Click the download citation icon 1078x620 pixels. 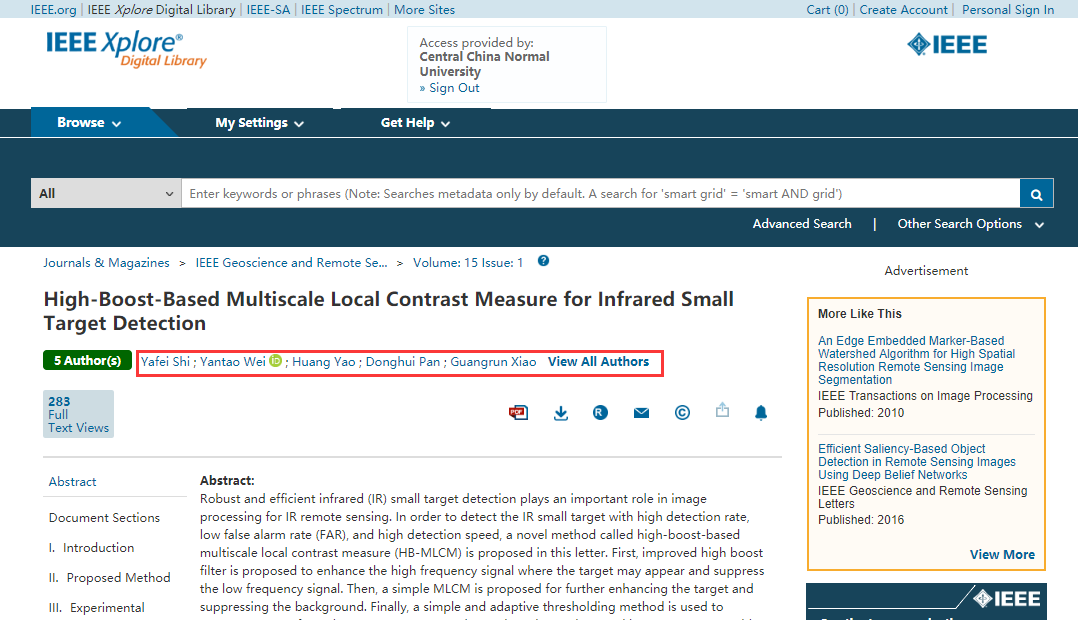pyautogui.click(x=561, y=412)
